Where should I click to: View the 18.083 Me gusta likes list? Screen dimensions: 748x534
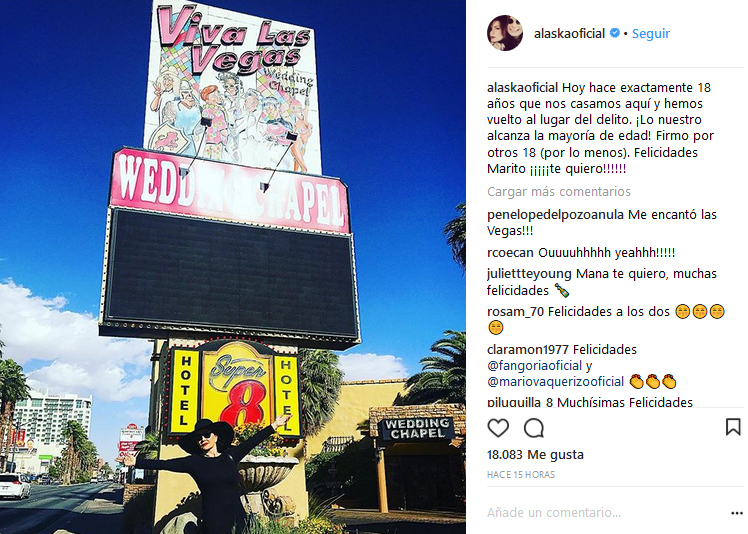click(535, 454)
